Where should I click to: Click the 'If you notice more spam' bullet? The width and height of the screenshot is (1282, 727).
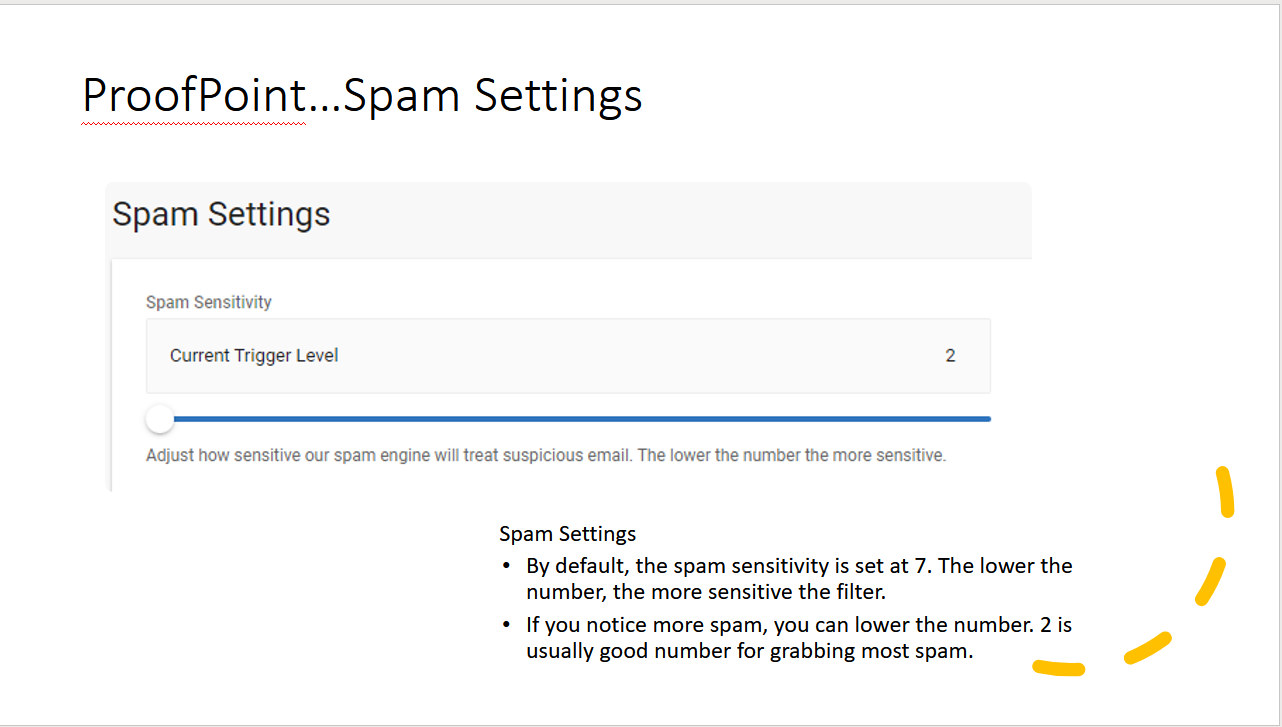point(640,626)
